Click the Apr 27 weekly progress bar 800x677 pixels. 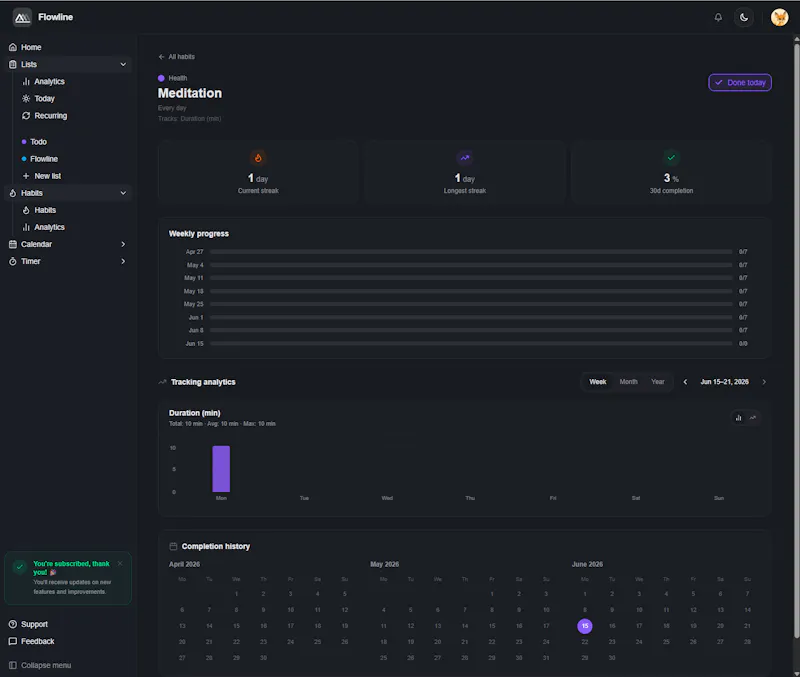coord(471,252)
